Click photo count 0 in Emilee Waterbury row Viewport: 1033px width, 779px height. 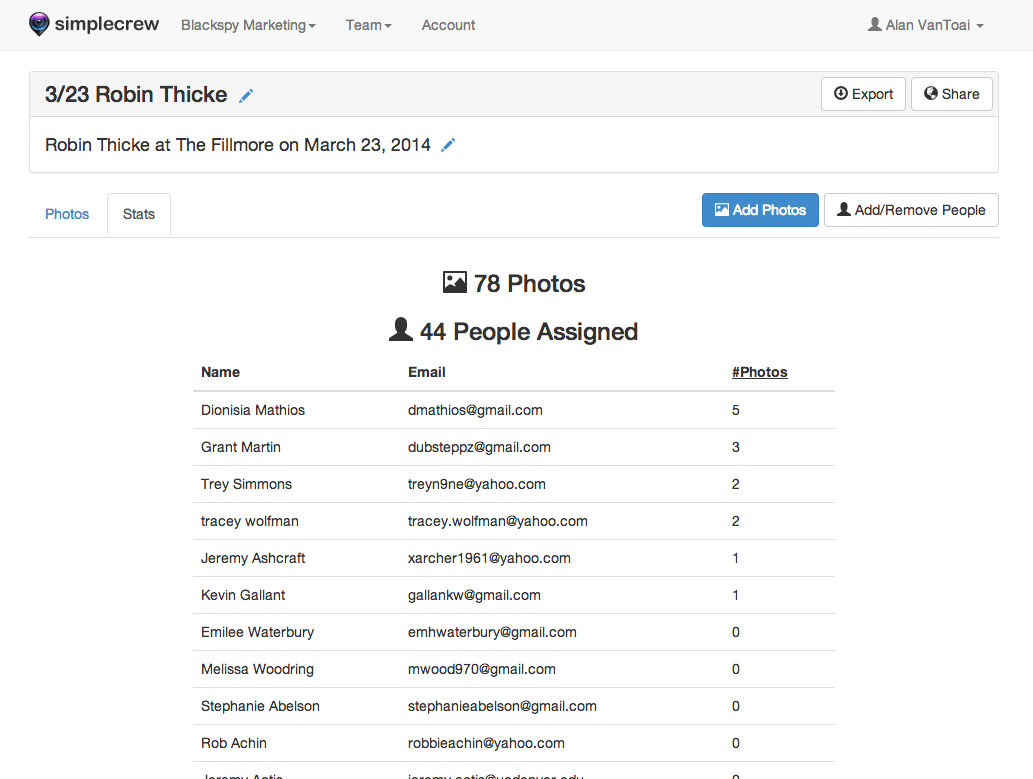736,631
